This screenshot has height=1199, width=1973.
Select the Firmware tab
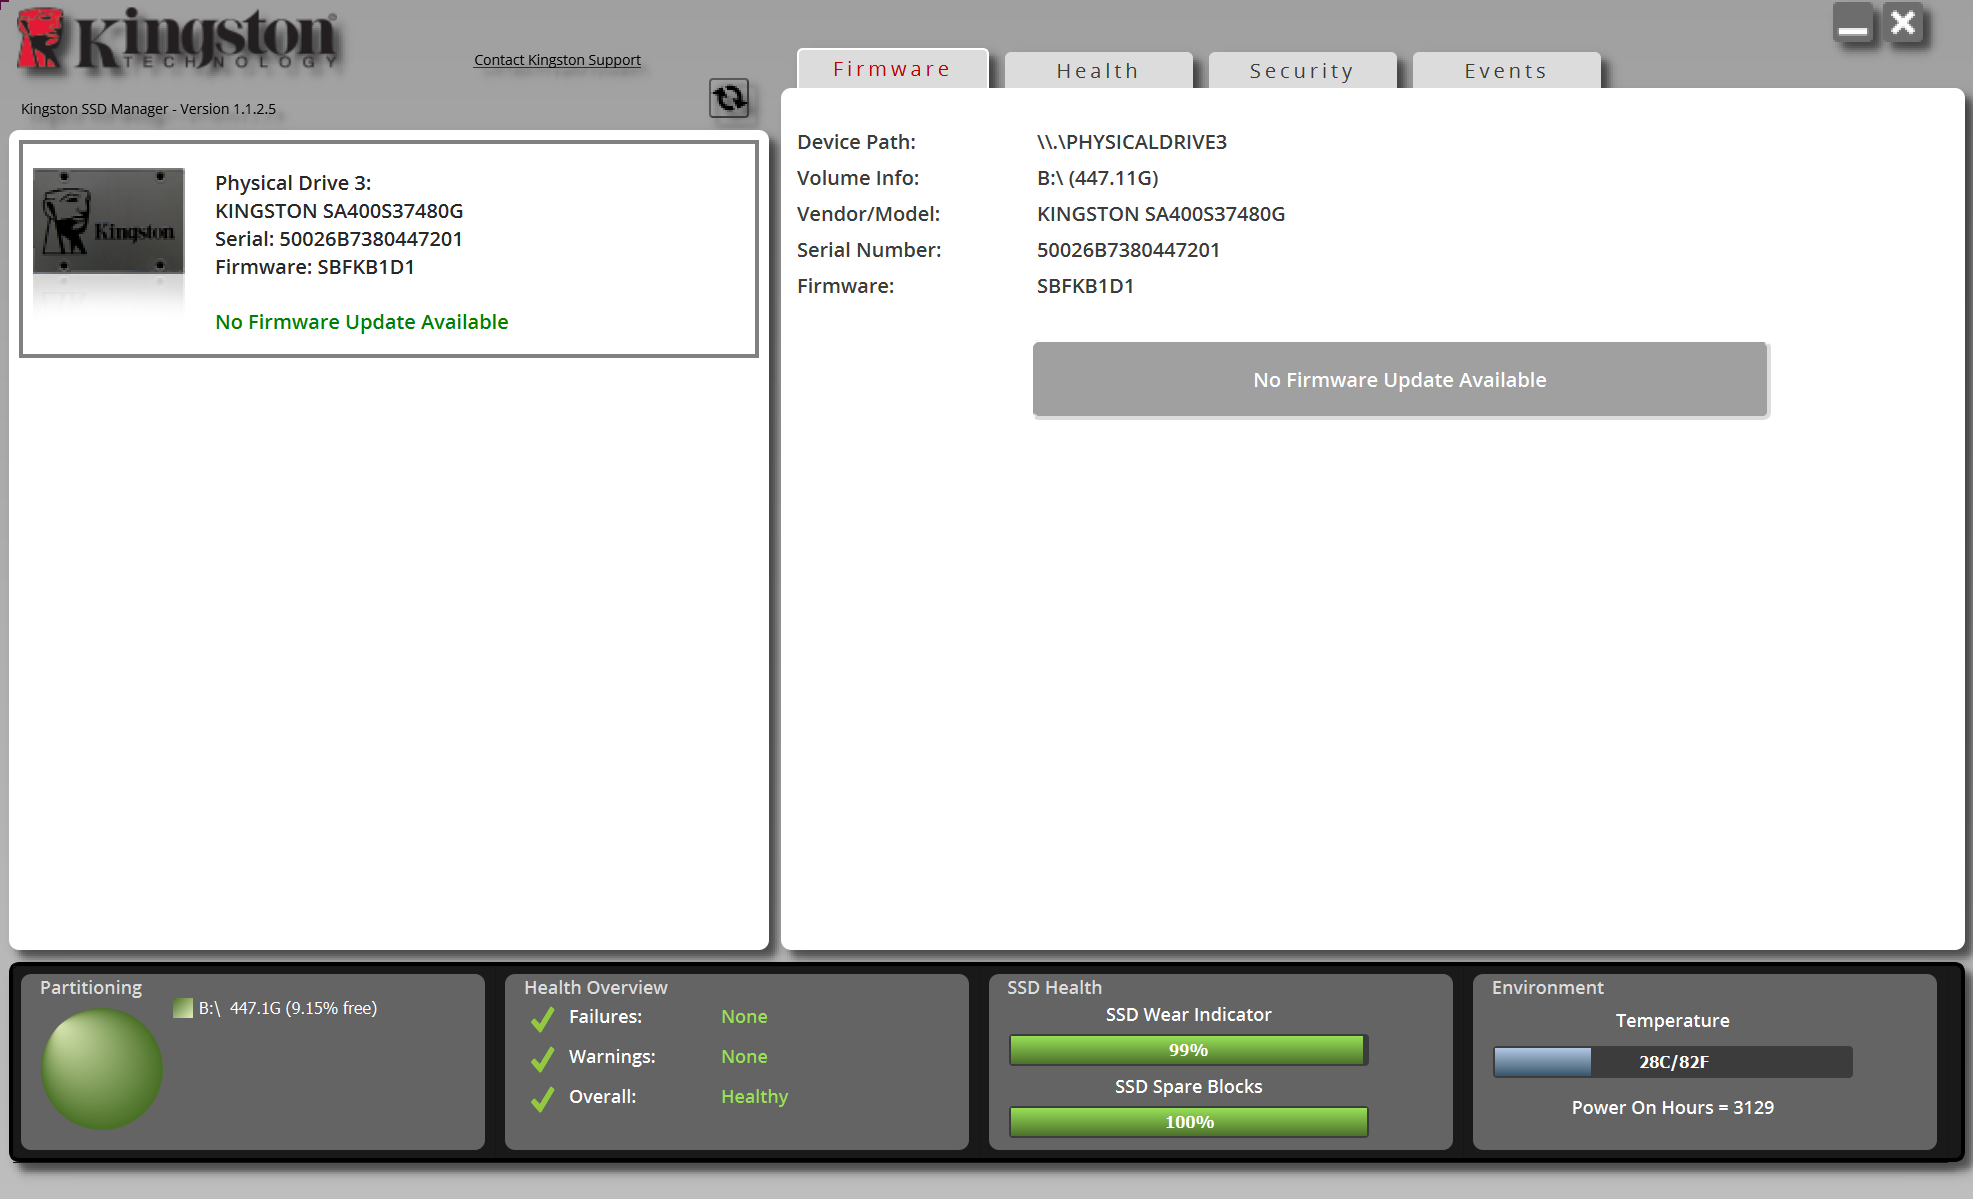tap(891, 69)
